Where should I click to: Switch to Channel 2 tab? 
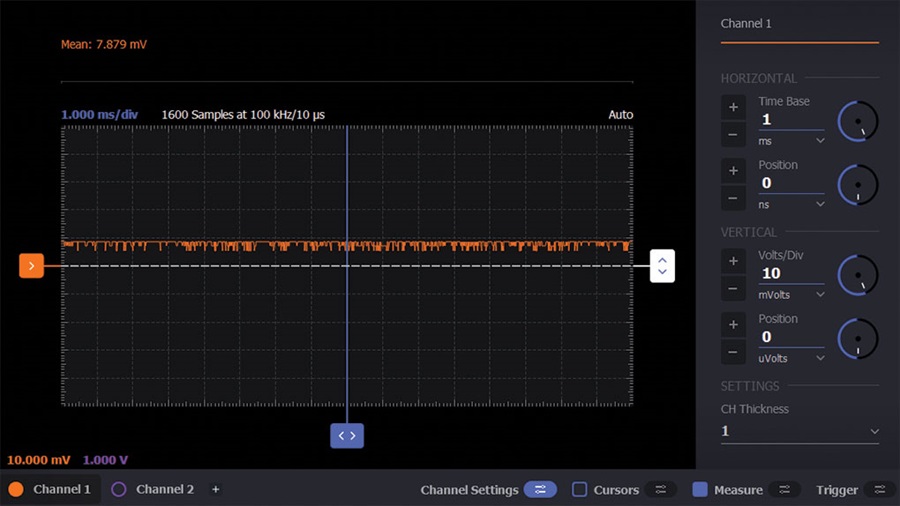coord(154,489)
